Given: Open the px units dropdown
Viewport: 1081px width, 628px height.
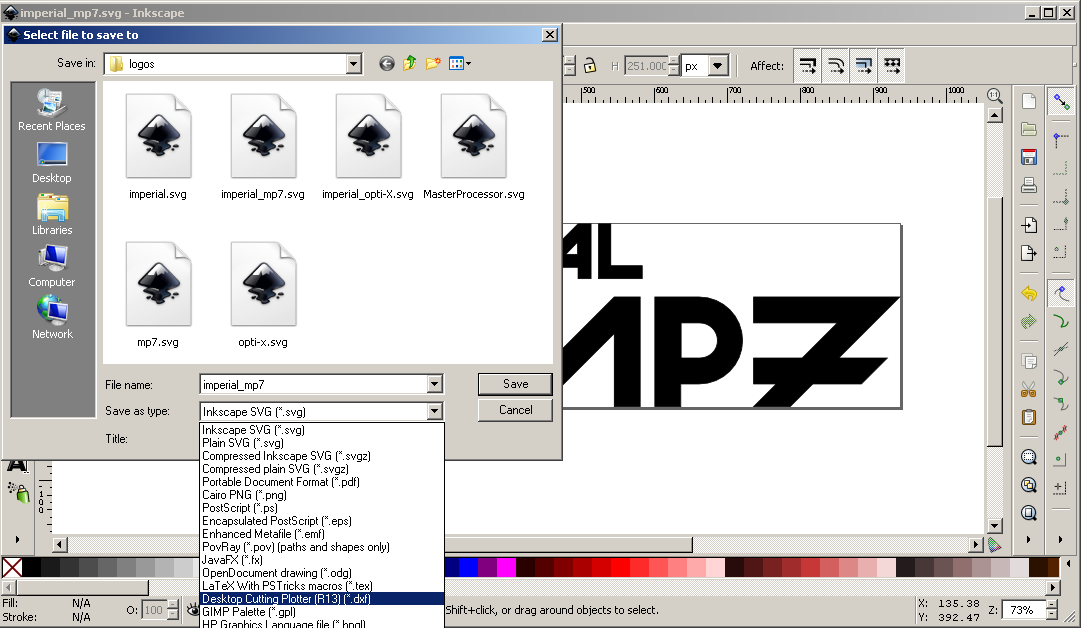Looking at the screenshot, I should pyautogui.click(x=719, y=66).
